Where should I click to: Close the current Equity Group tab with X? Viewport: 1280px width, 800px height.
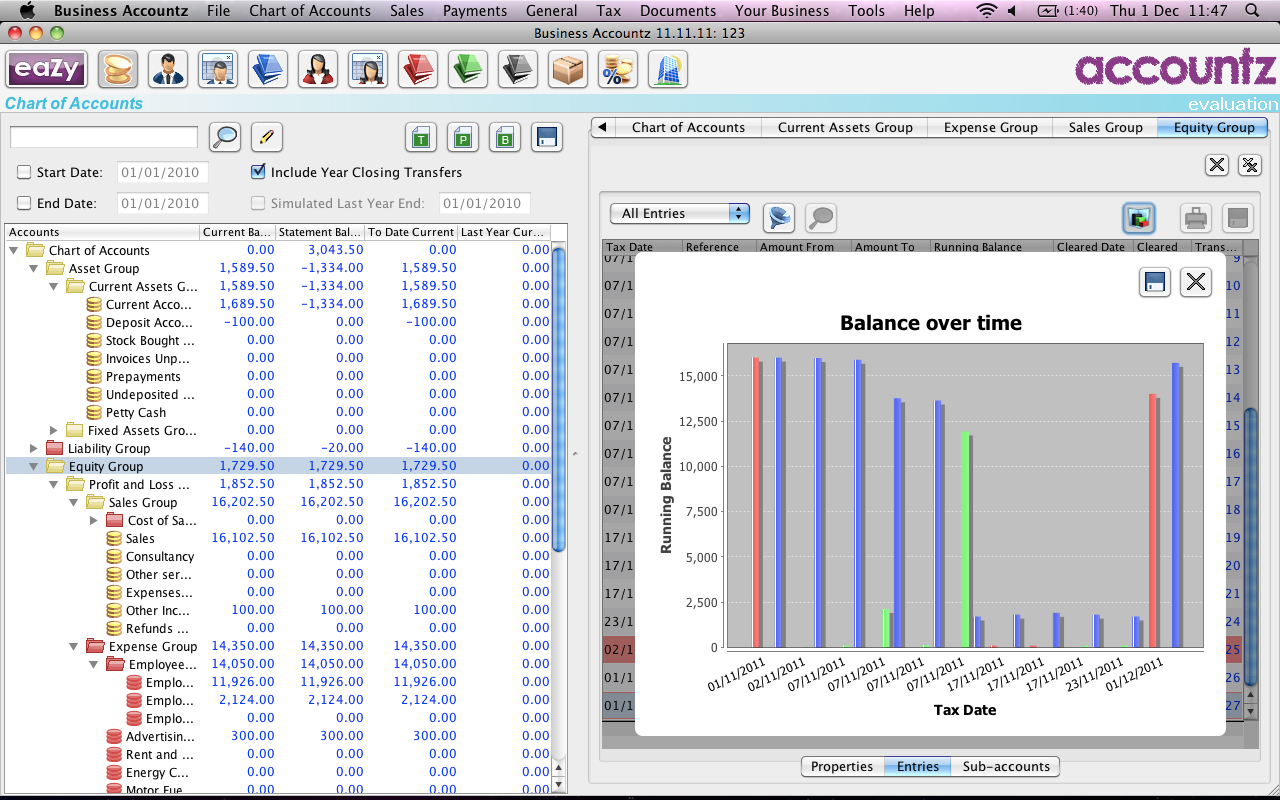pyautogui.click(x=1217, y=165)
